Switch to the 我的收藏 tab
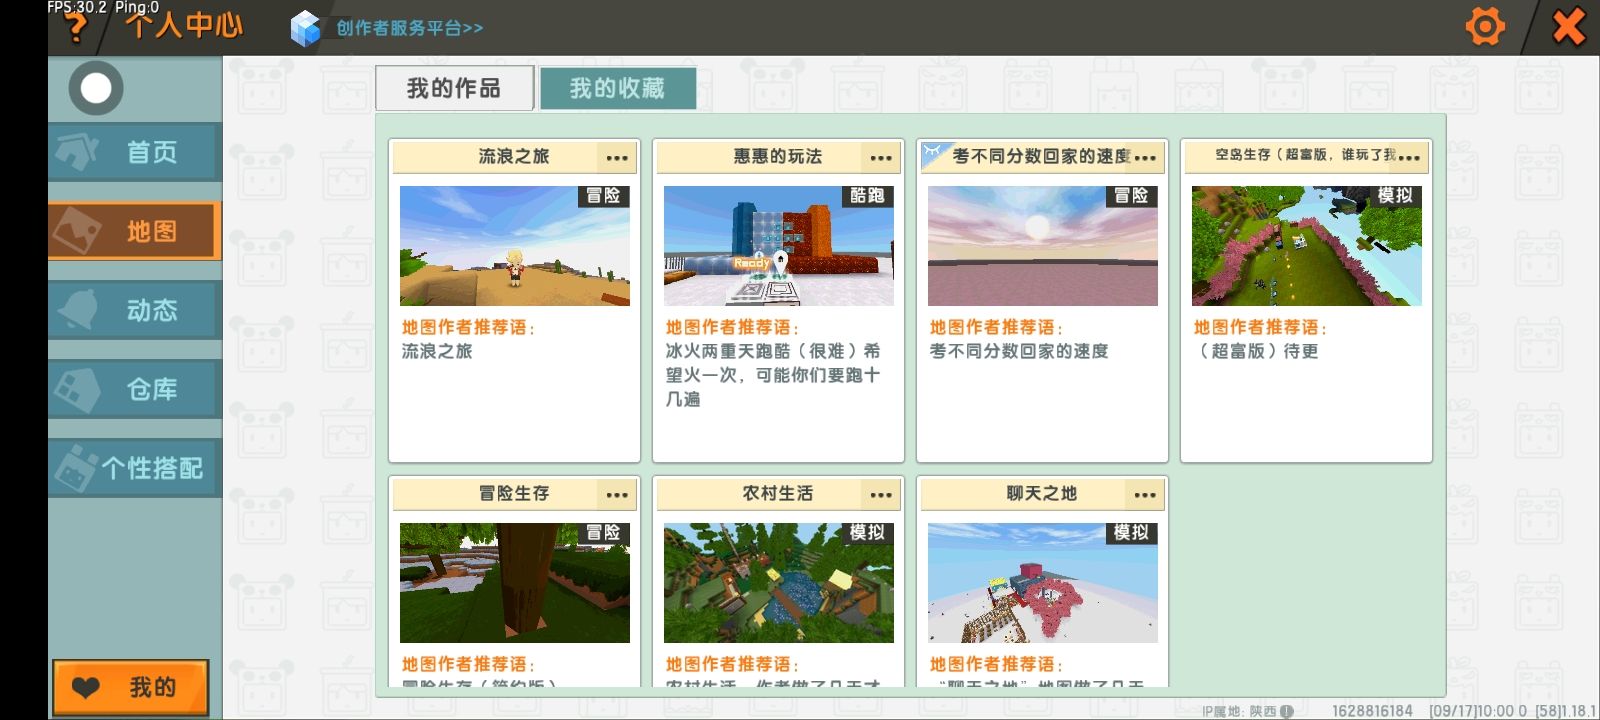 [x=617, y=89]
